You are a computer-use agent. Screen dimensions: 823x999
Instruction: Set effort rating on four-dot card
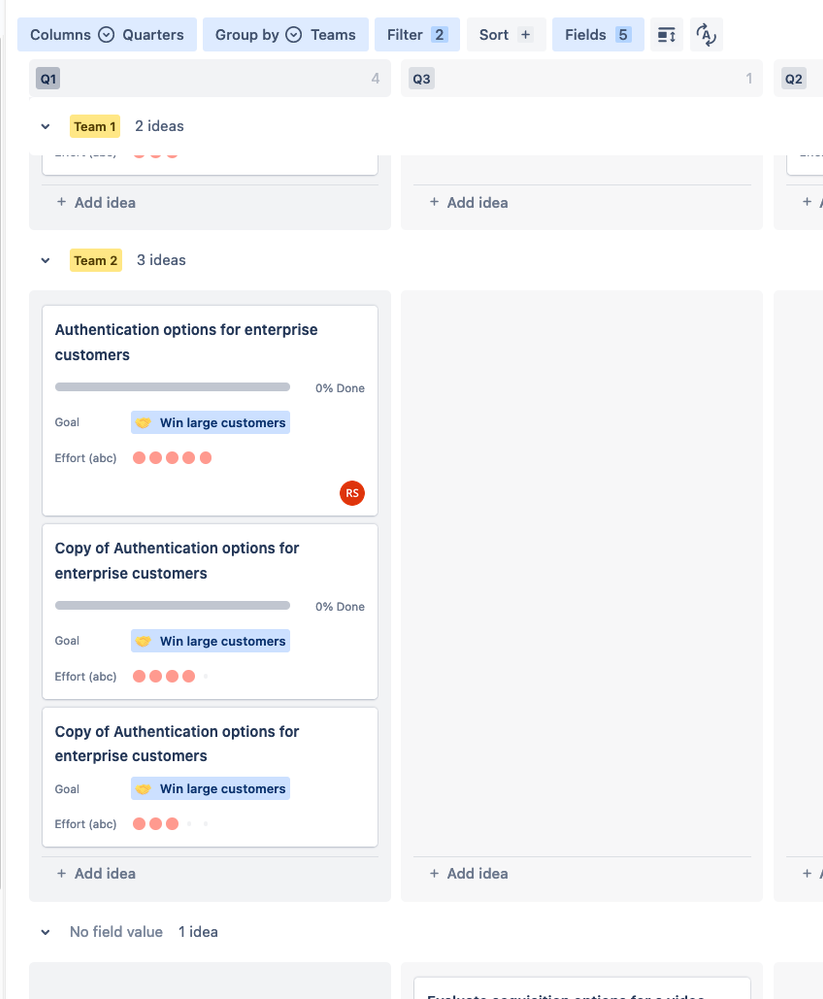click(172, 676)
